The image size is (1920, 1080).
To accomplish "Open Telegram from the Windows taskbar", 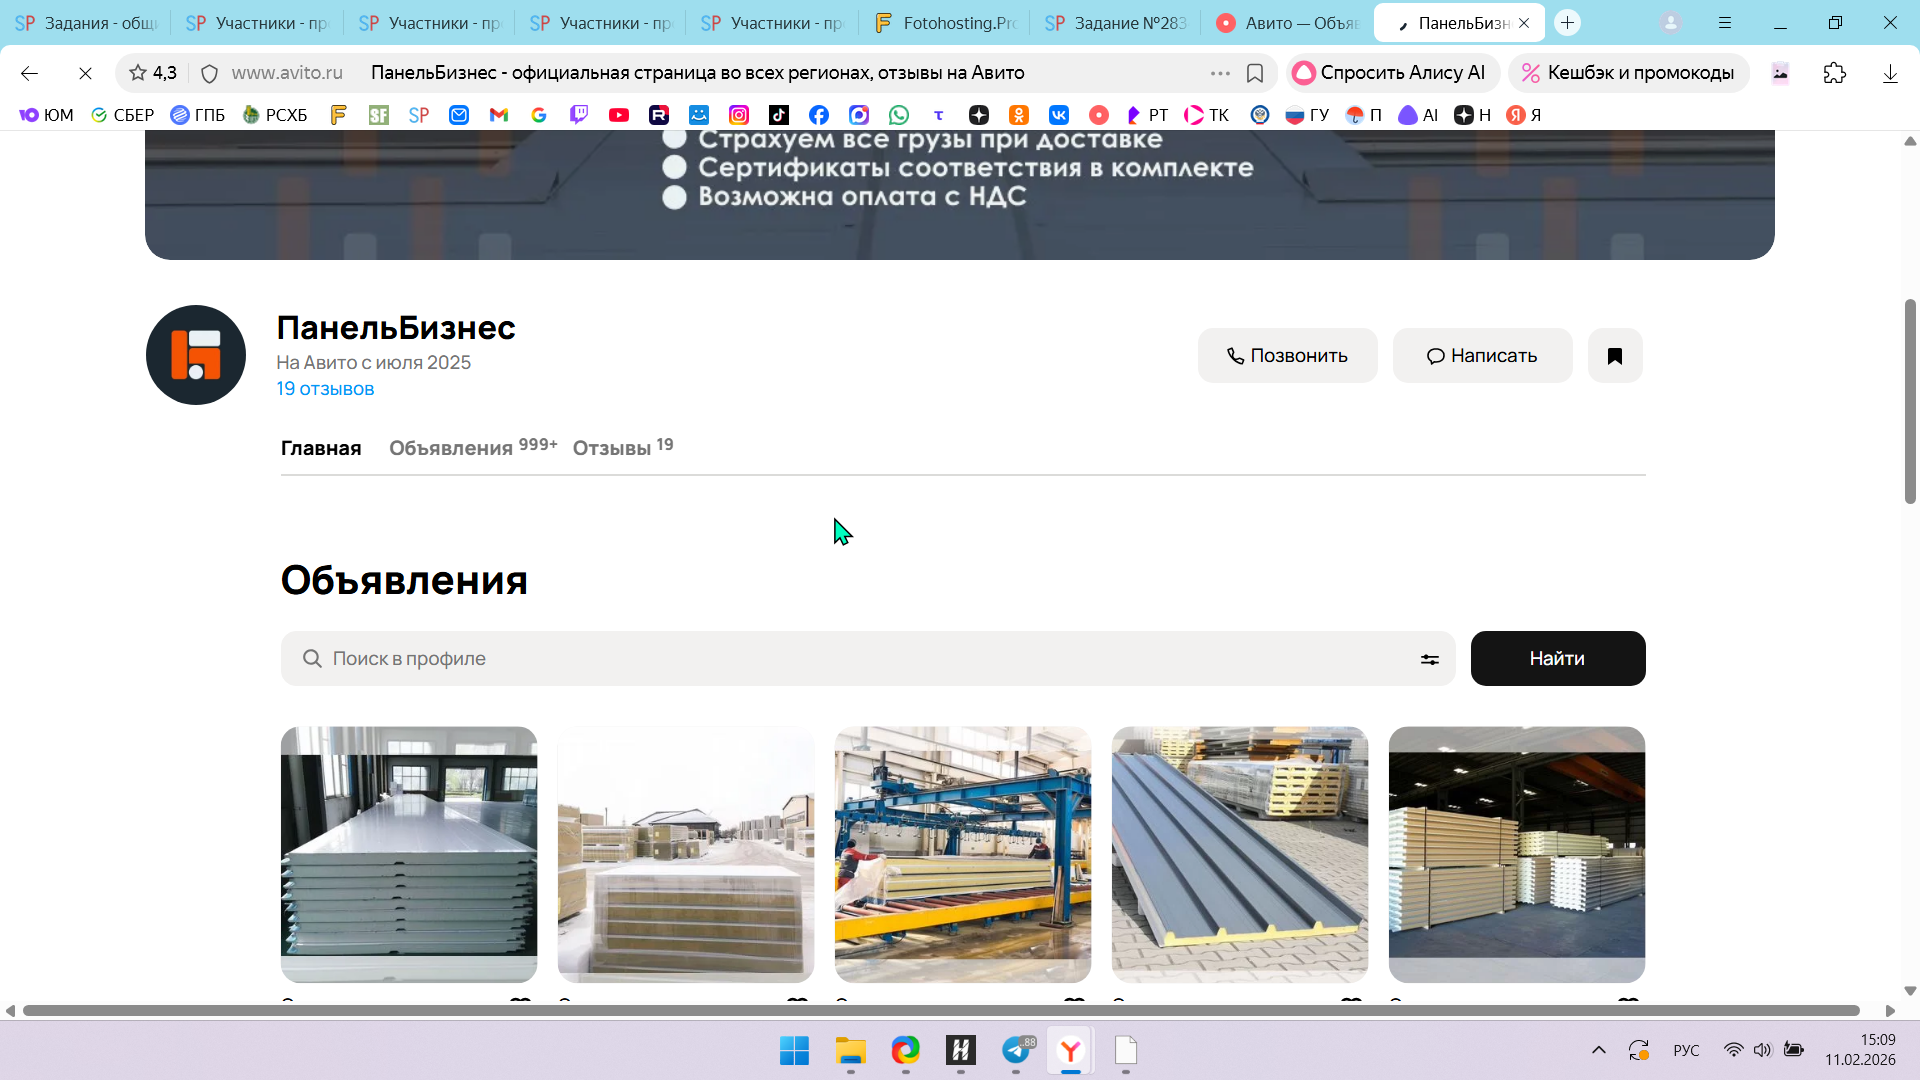I will pos(1016,1050).
